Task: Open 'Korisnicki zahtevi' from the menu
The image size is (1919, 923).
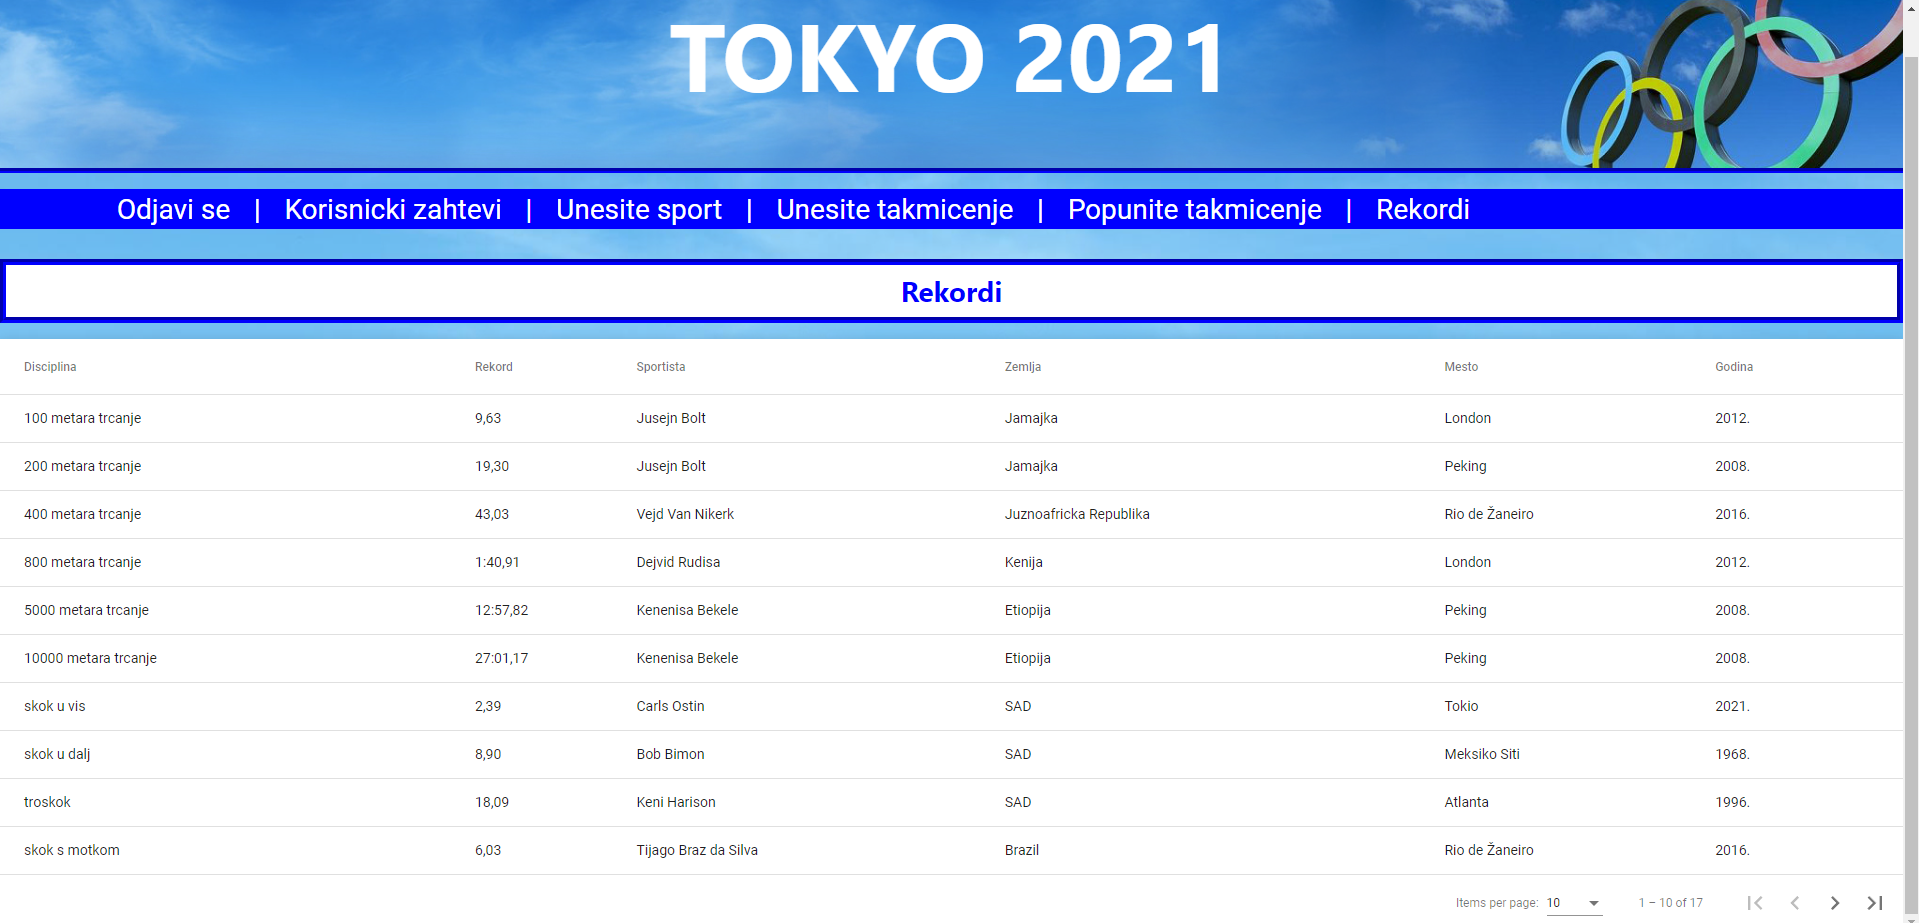Action: coord(393,210)
